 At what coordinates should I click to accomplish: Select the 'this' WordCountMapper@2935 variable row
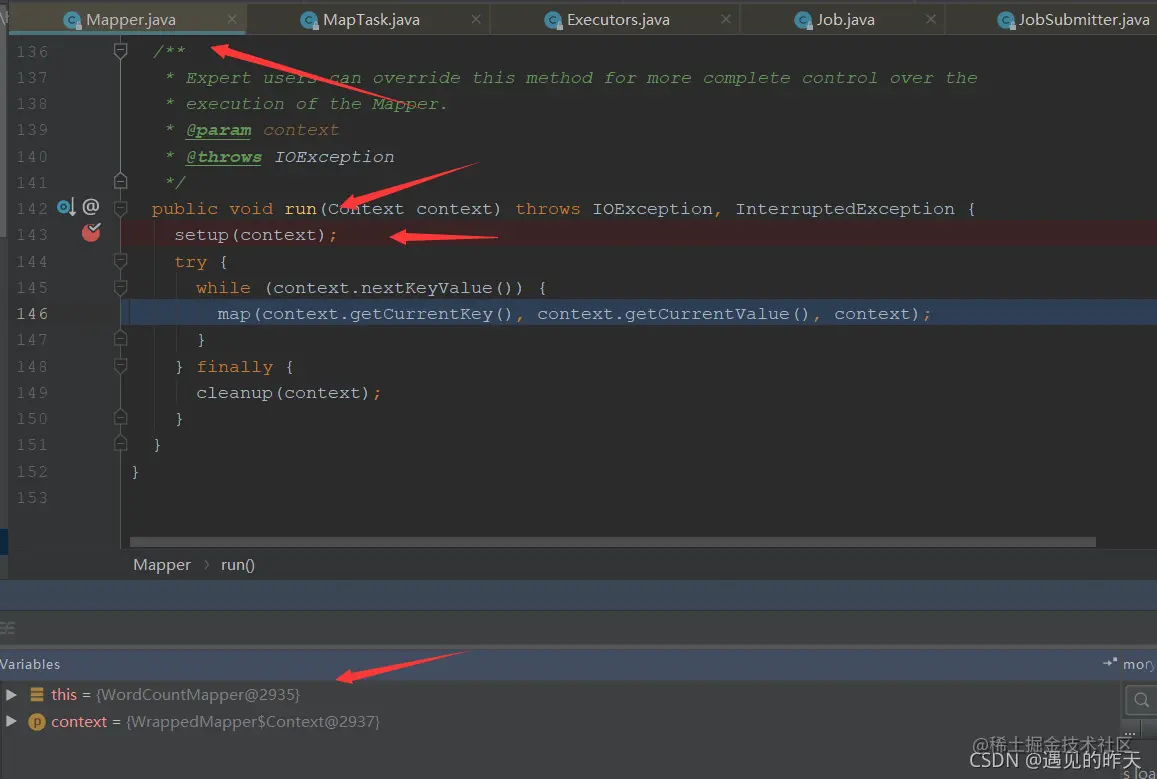pyautogui.click(x=561, y=694)
